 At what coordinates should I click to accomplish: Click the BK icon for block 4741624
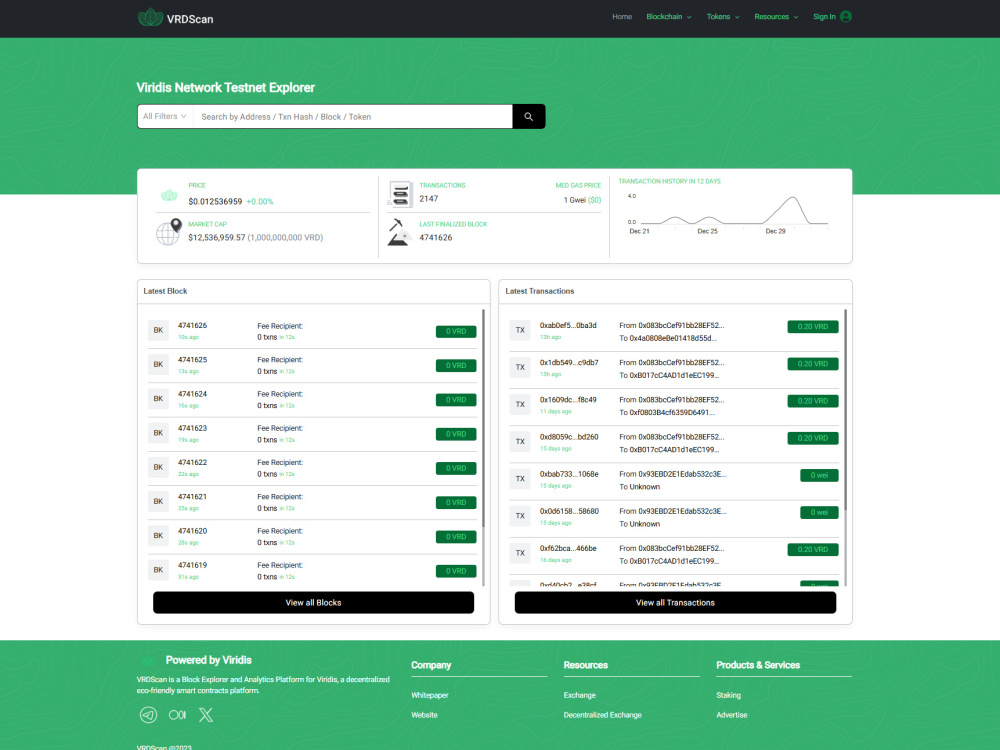pyautogui.click(x=158, y=399)
